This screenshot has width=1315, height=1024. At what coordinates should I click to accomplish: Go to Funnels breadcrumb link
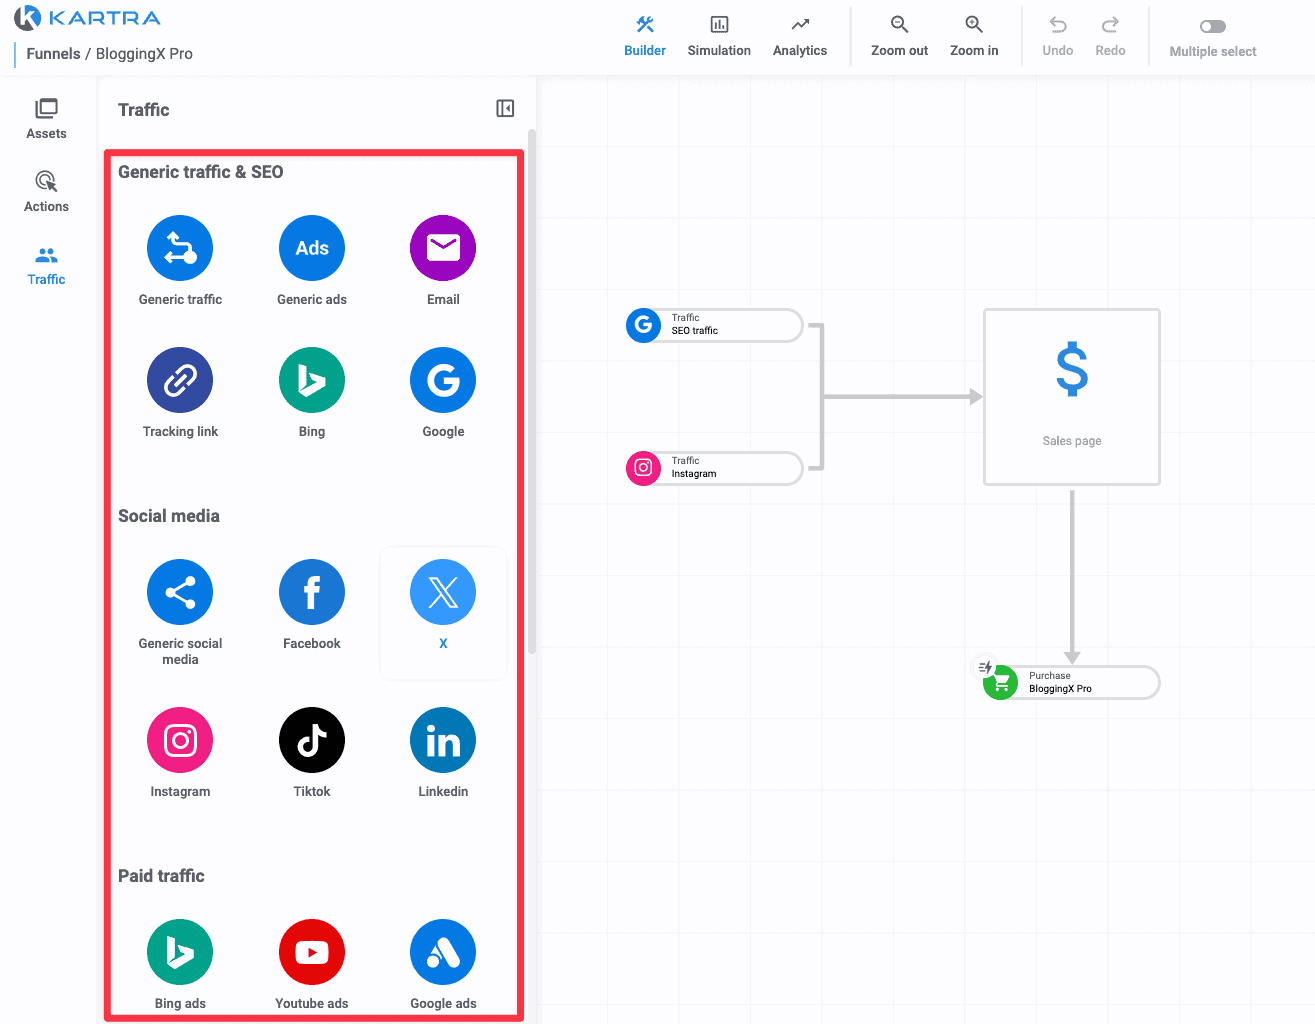click(53, 54)
